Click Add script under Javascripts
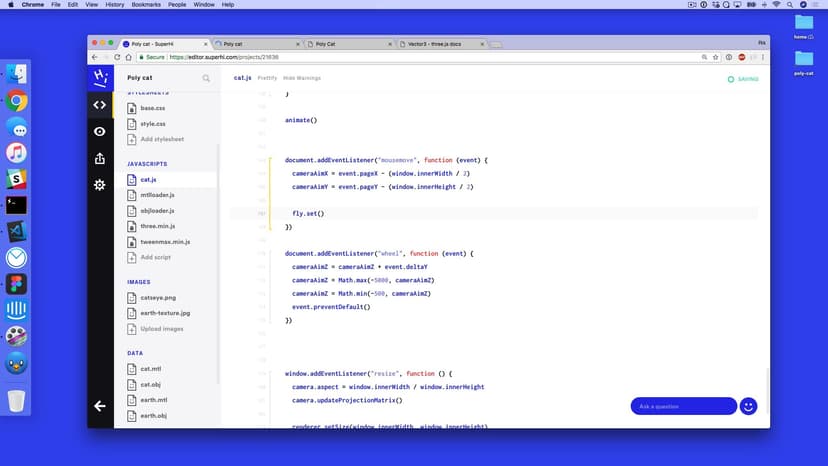The height and width of the screenshot is (466, 828). [x=155, y=257]
